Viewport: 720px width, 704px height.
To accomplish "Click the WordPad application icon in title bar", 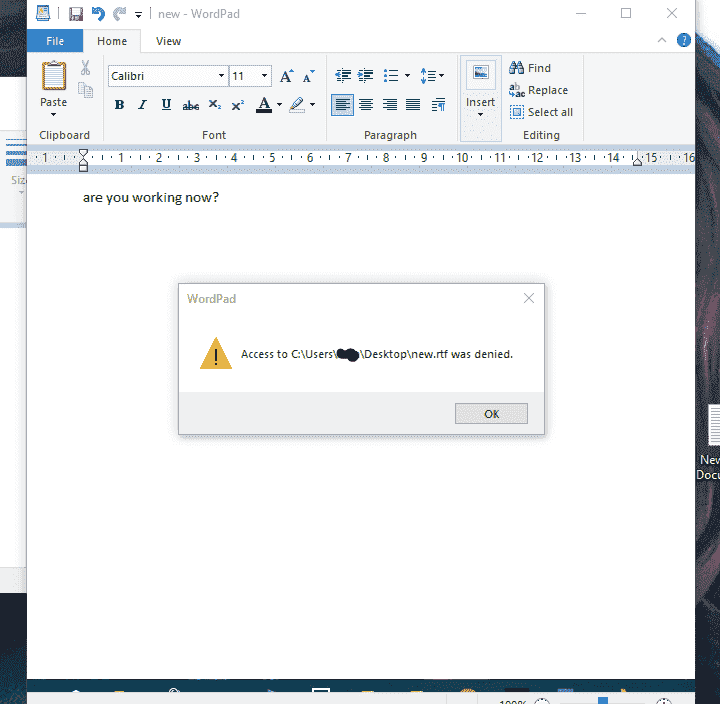I will click(43, 13).
